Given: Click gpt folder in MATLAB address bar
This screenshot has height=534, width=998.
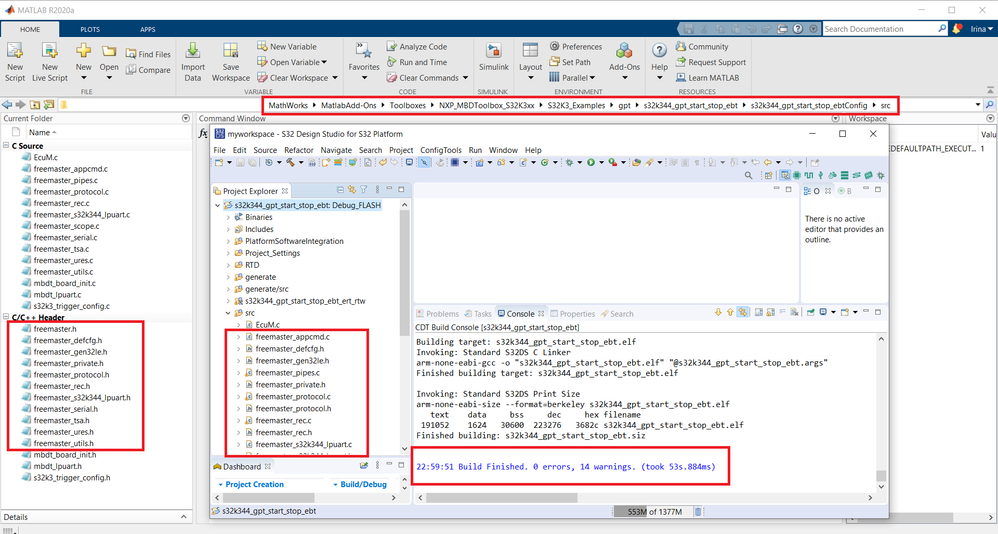Looking at the screenshot, I should click(x=624, y=106).
